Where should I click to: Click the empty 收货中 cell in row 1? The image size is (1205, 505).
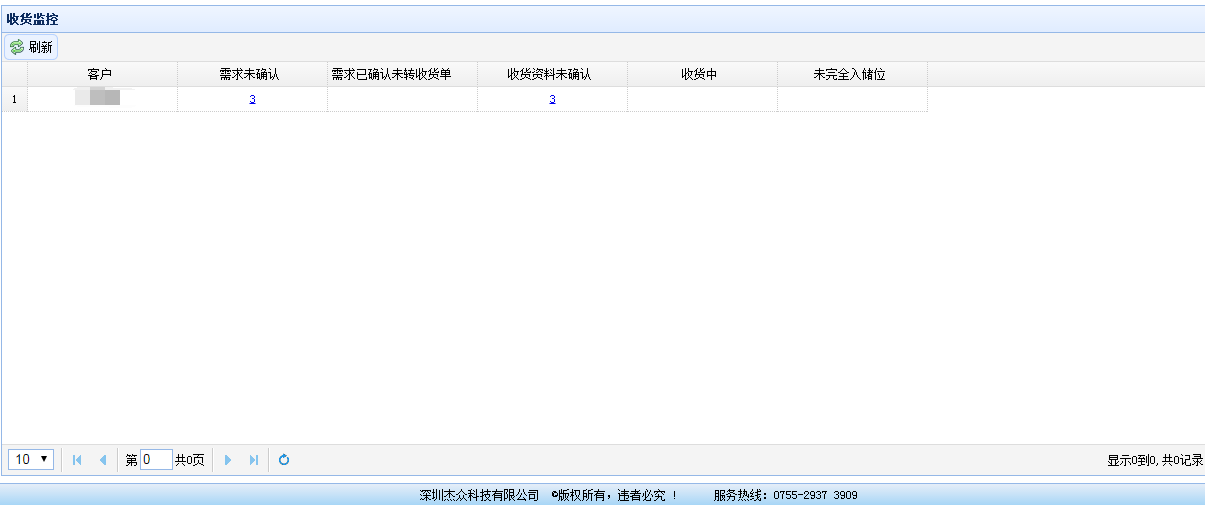click(x=702, y=99)
